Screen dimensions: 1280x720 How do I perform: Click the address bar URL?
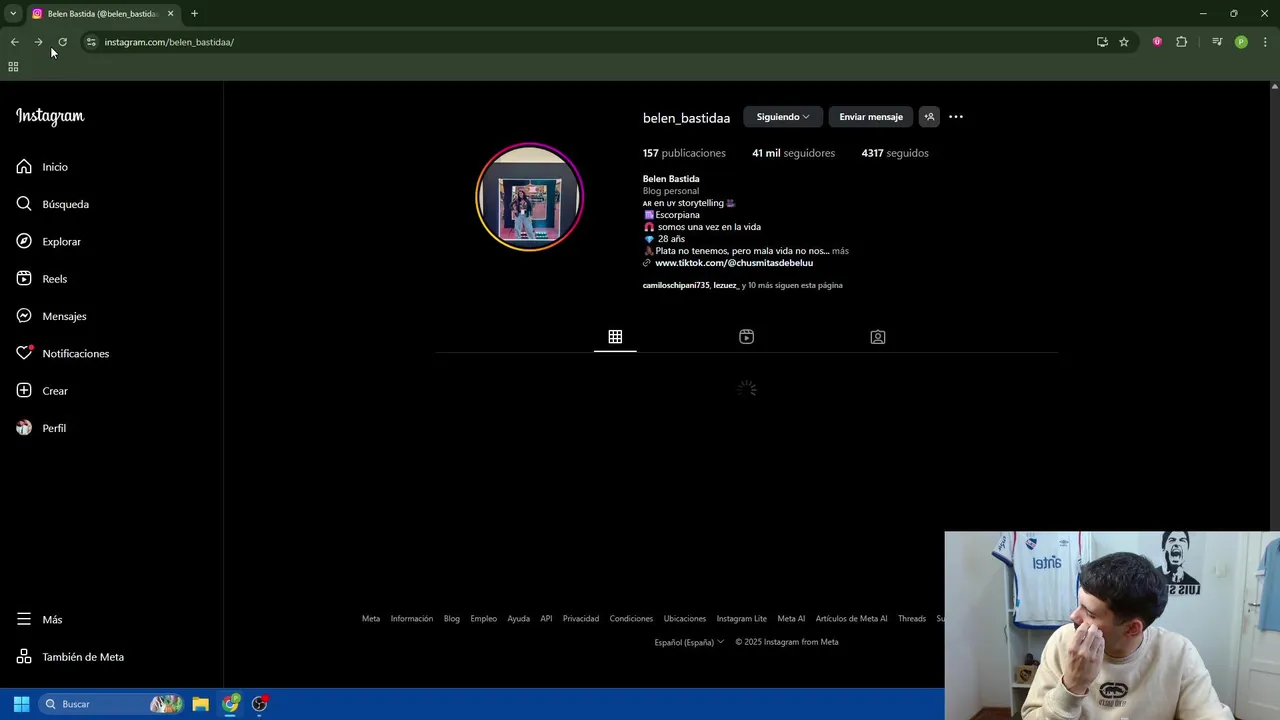169,42
